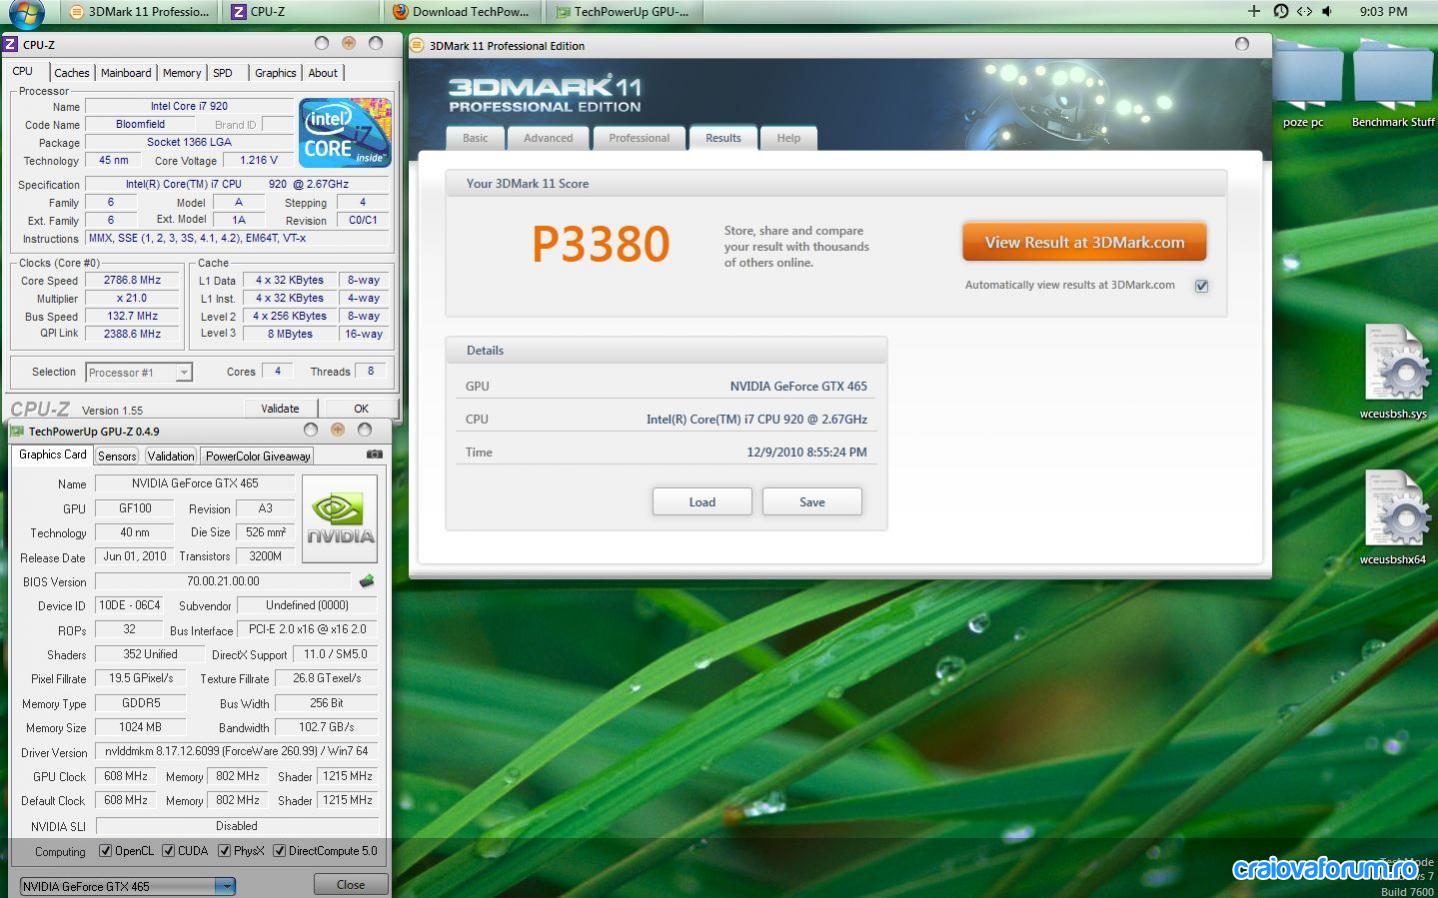1438x898 pixels.
Task: Open the Windows Start orb
Action: point(26,12)
